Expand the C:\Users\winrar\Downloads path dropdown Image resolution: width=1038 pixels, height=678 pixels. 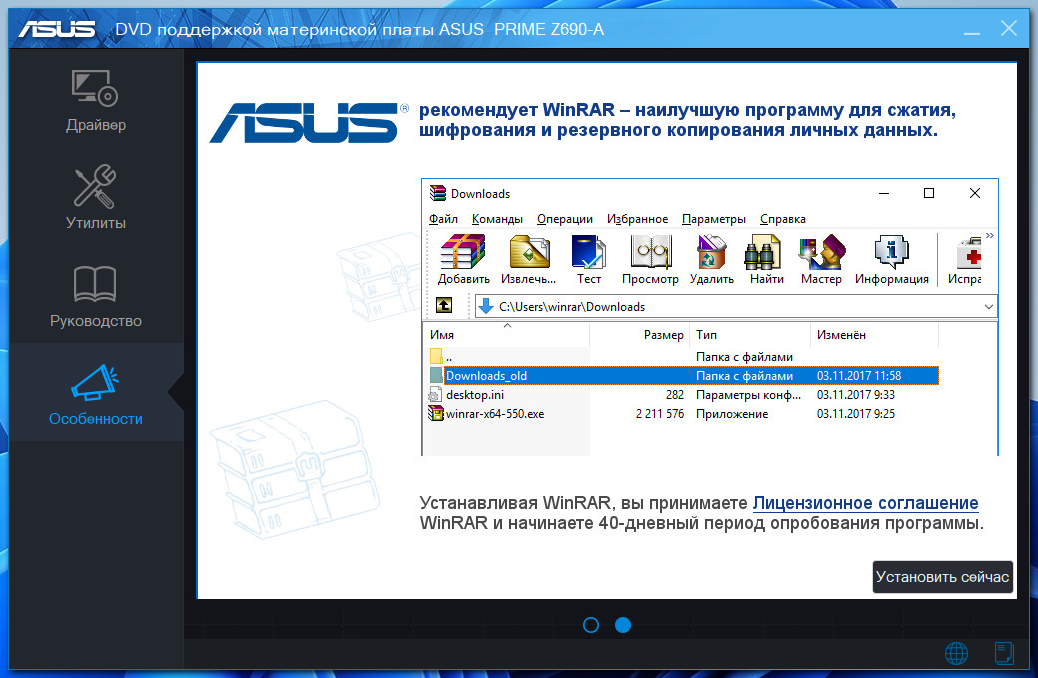988,307
